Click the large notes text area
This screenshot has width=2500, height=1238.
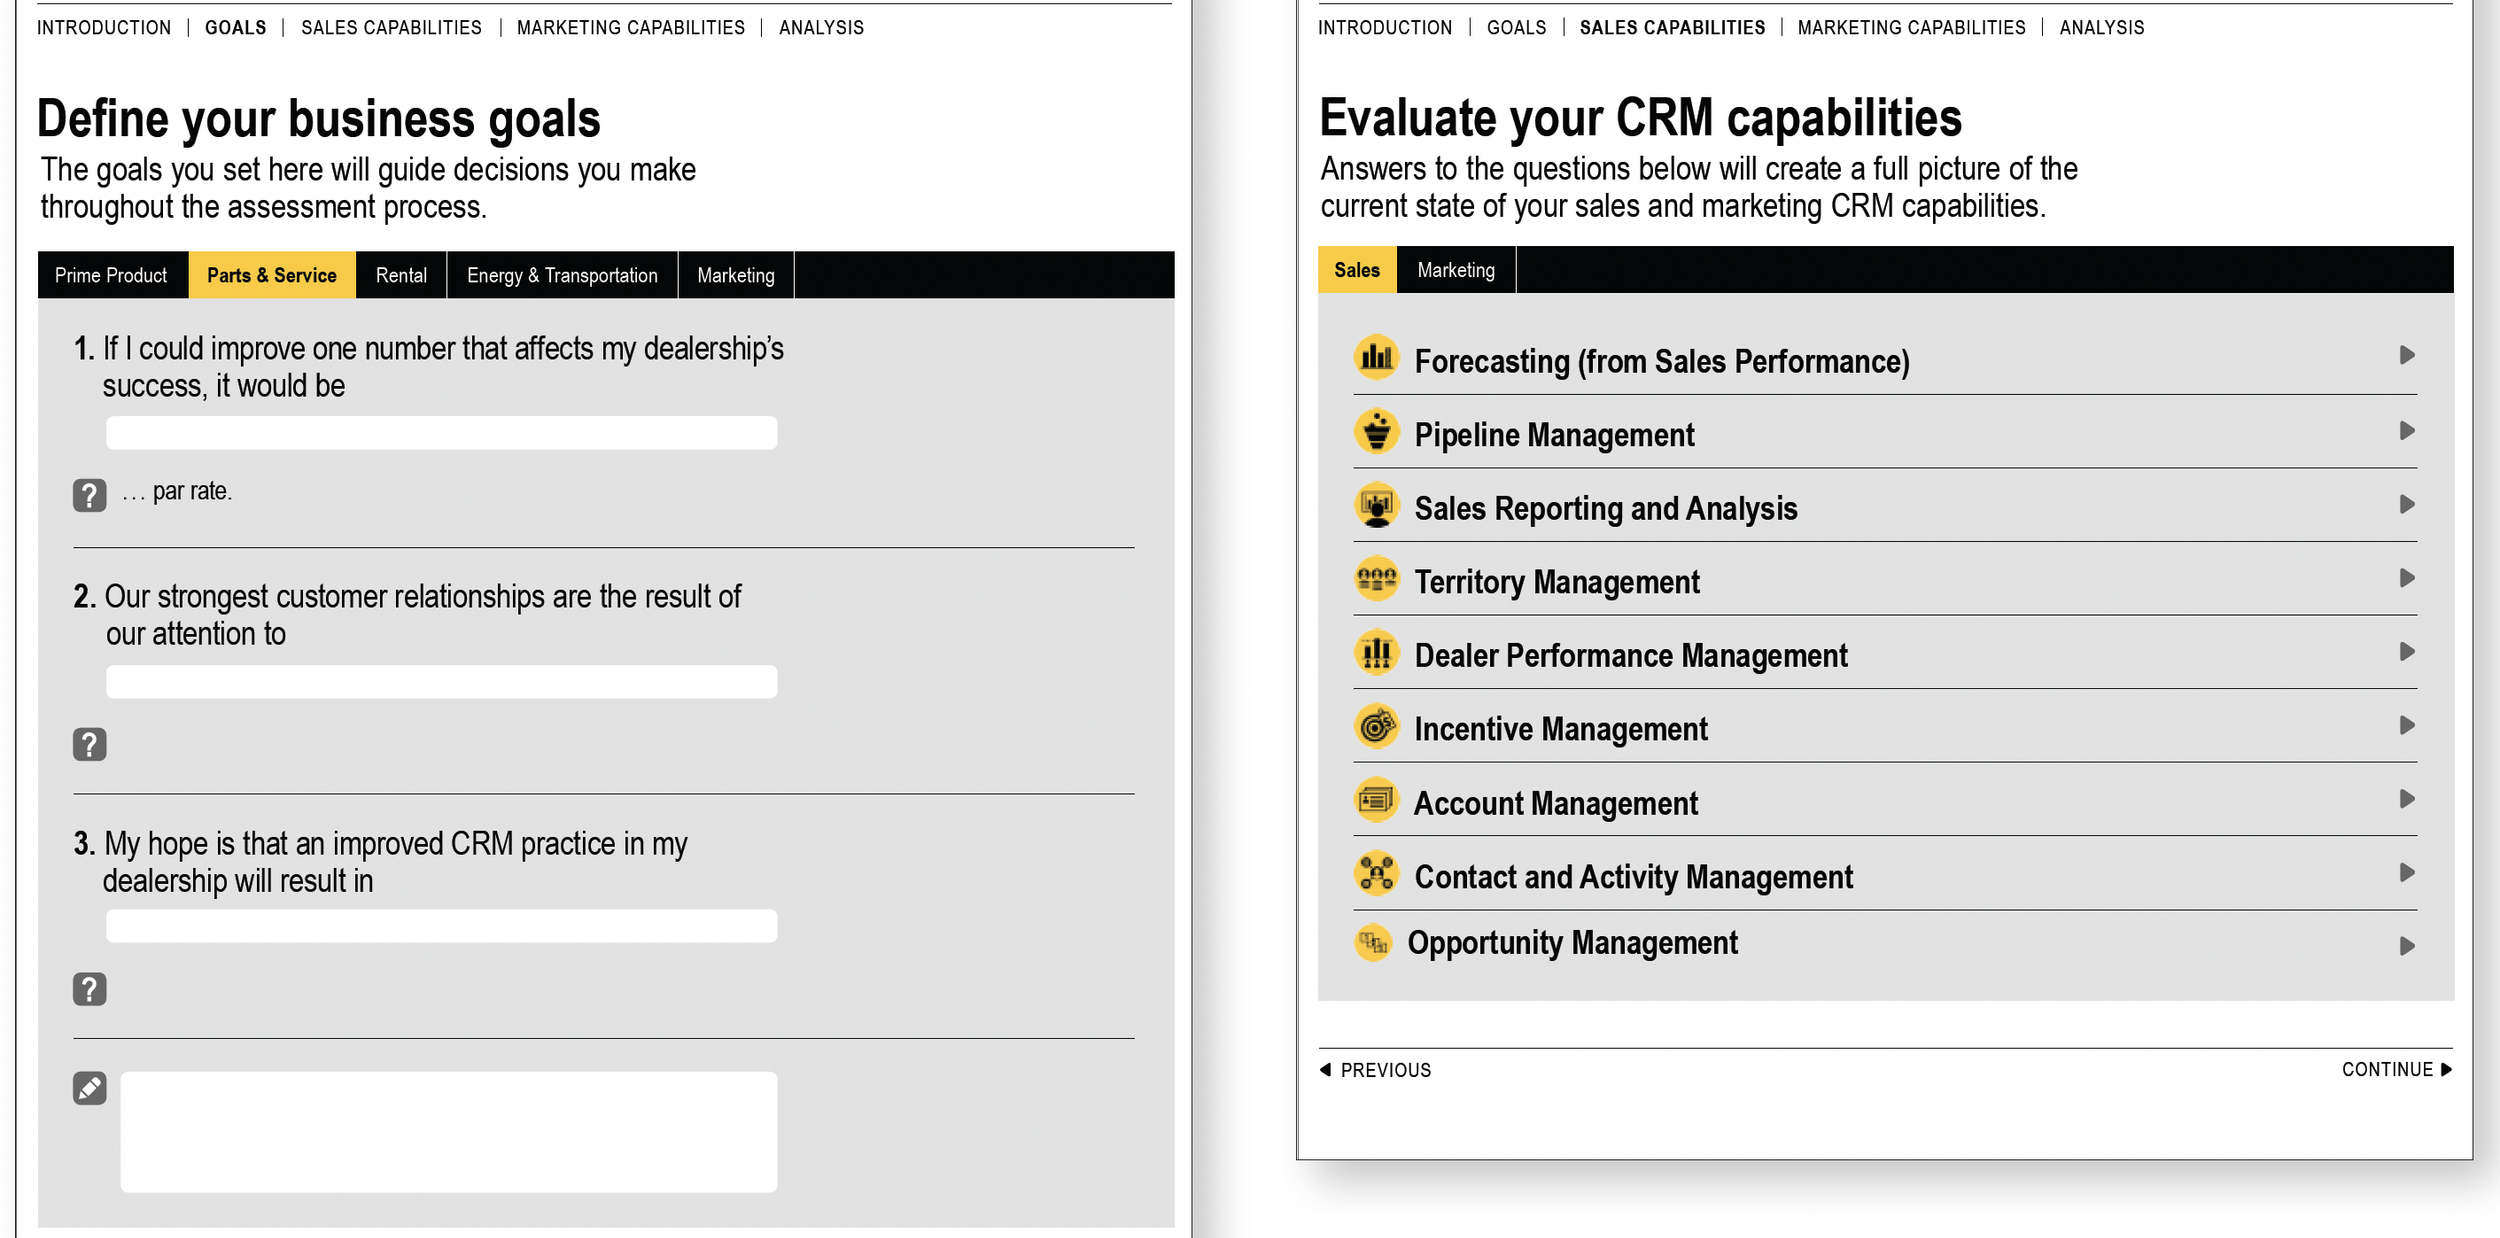click(x=448, y=1131)
